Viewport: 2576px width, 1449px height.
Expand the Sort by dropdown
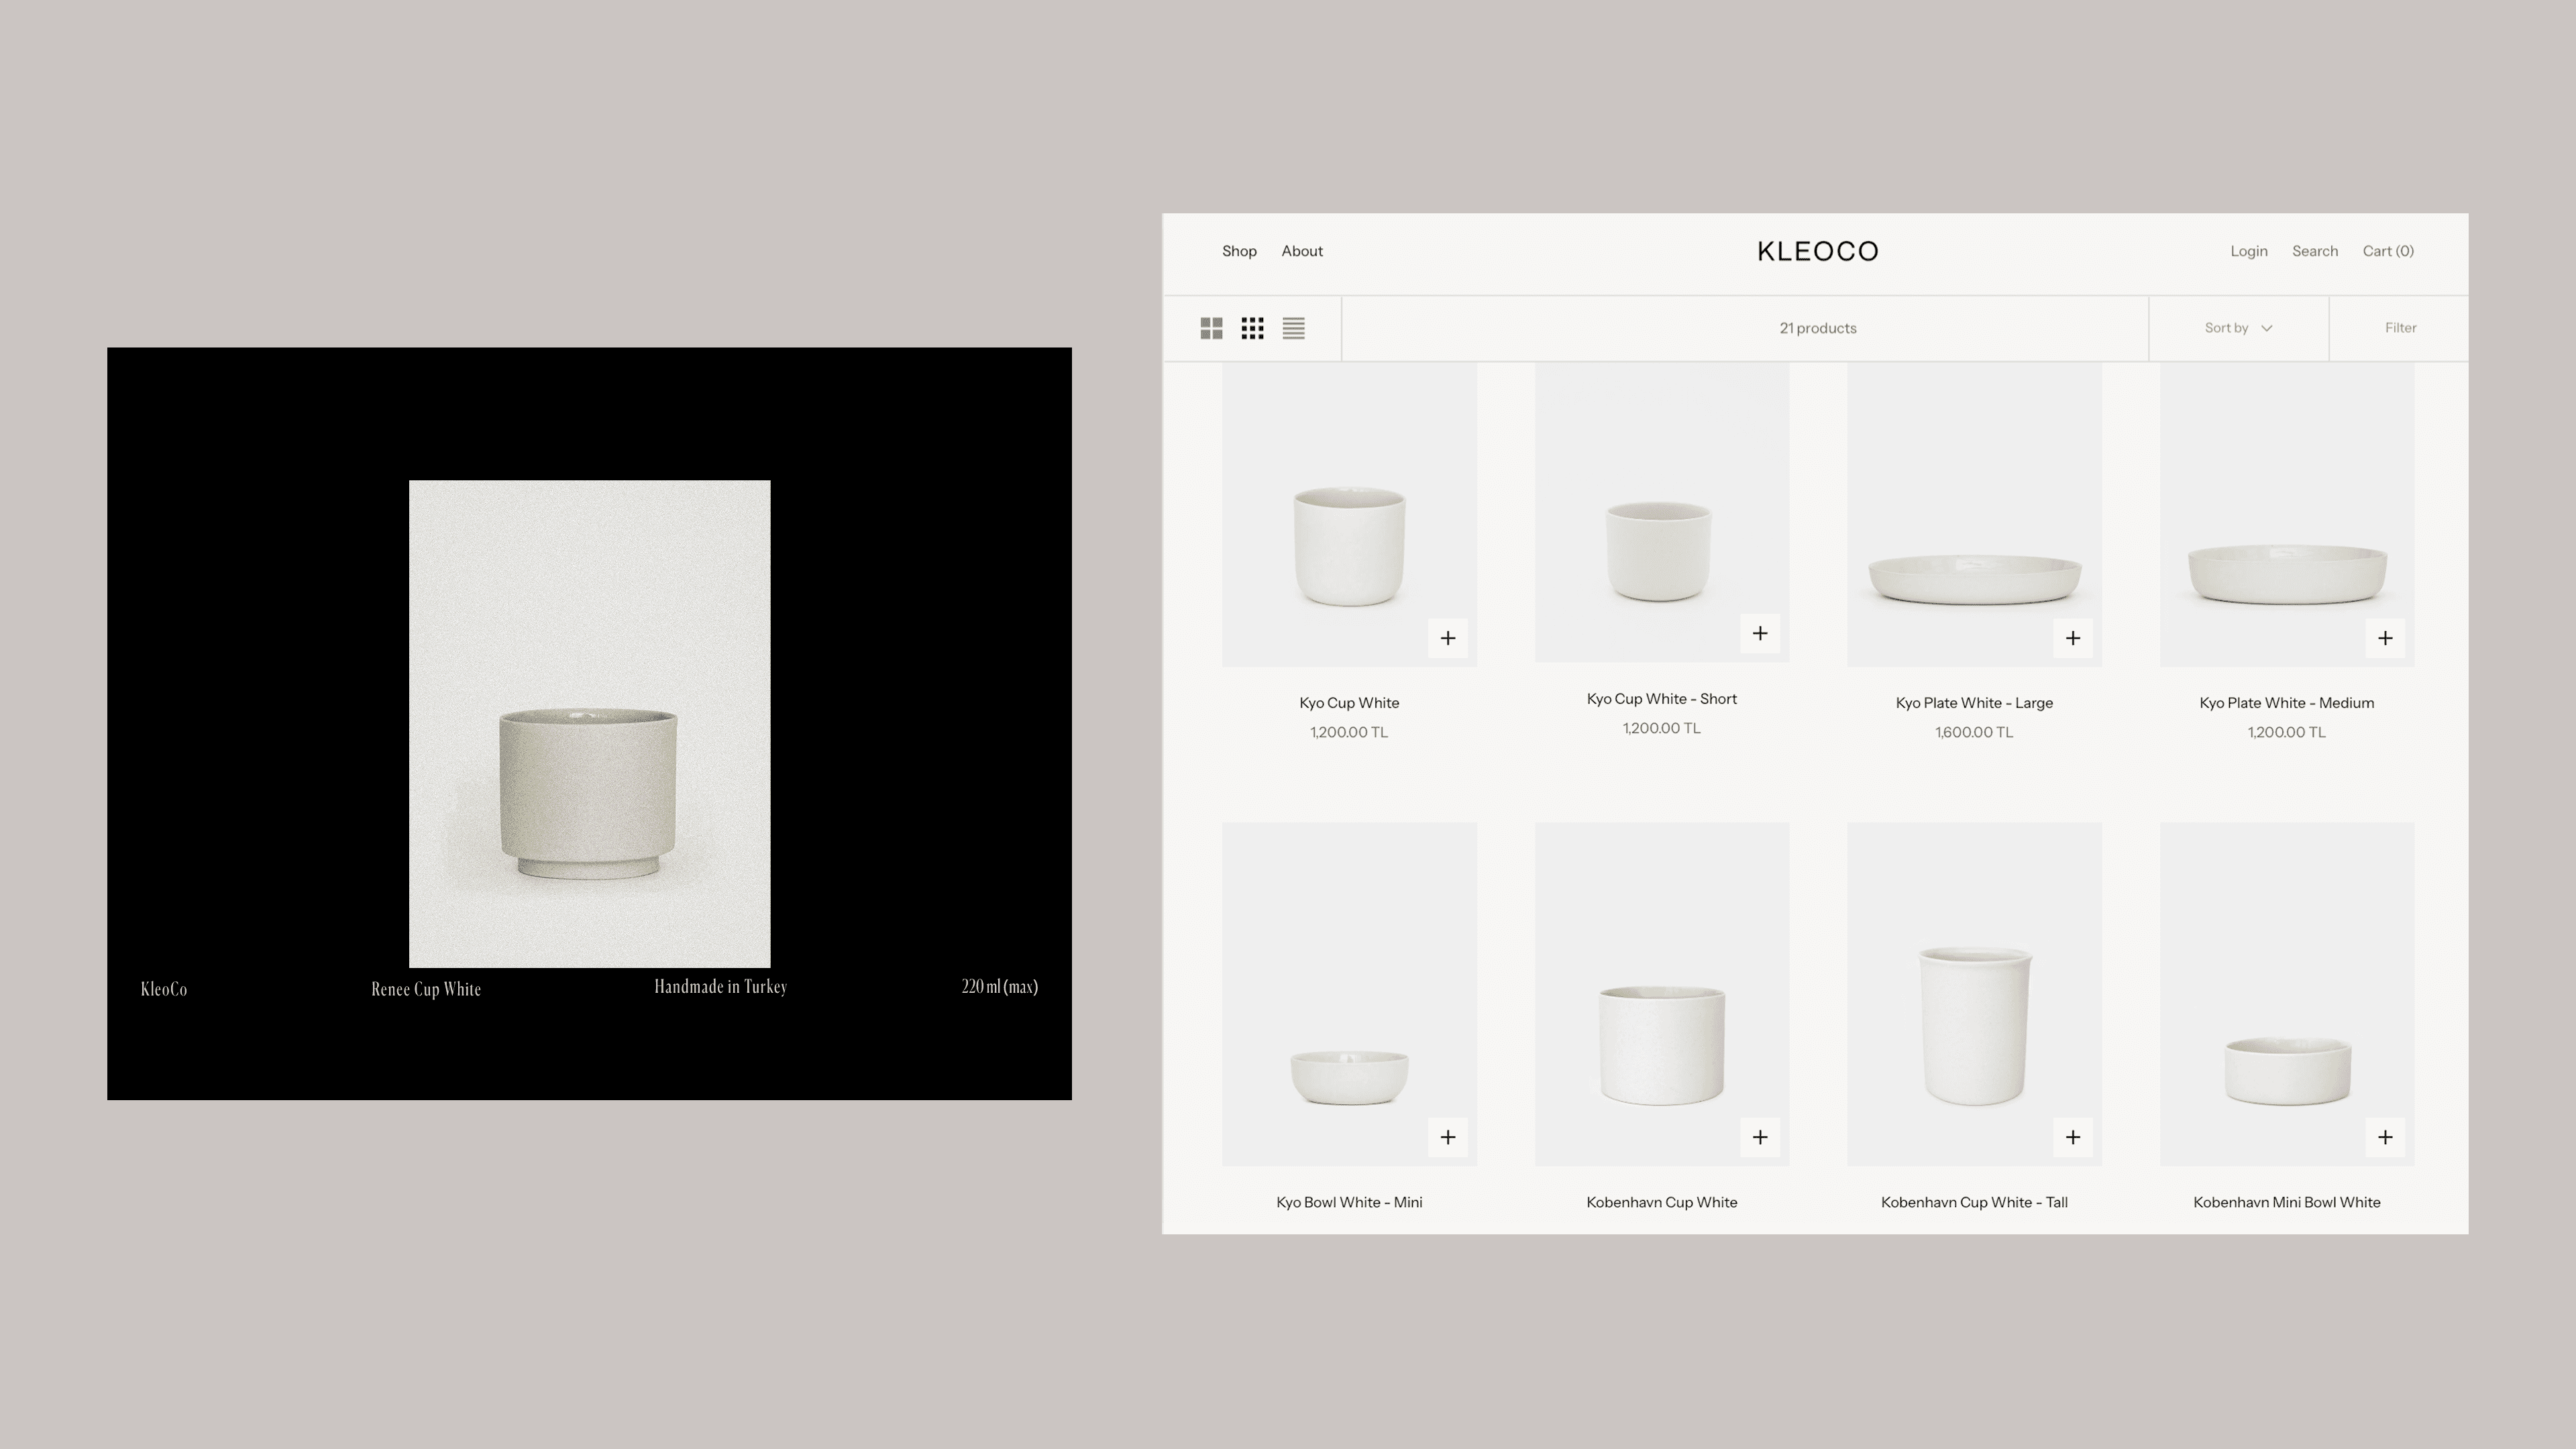click(x=2238, y=328)
